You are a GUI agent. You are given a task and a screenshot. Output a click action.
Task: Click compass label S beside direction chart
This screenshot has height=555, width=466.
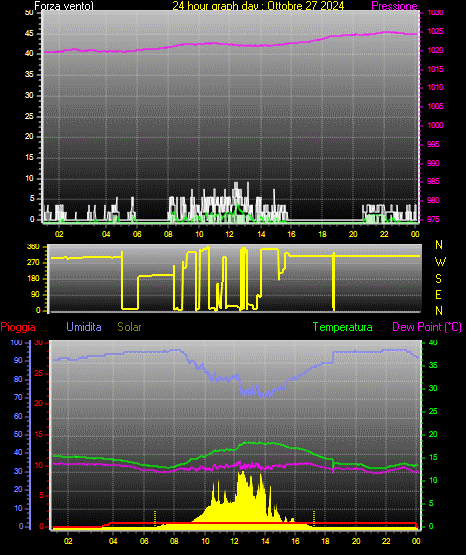(x=438, y=279)
